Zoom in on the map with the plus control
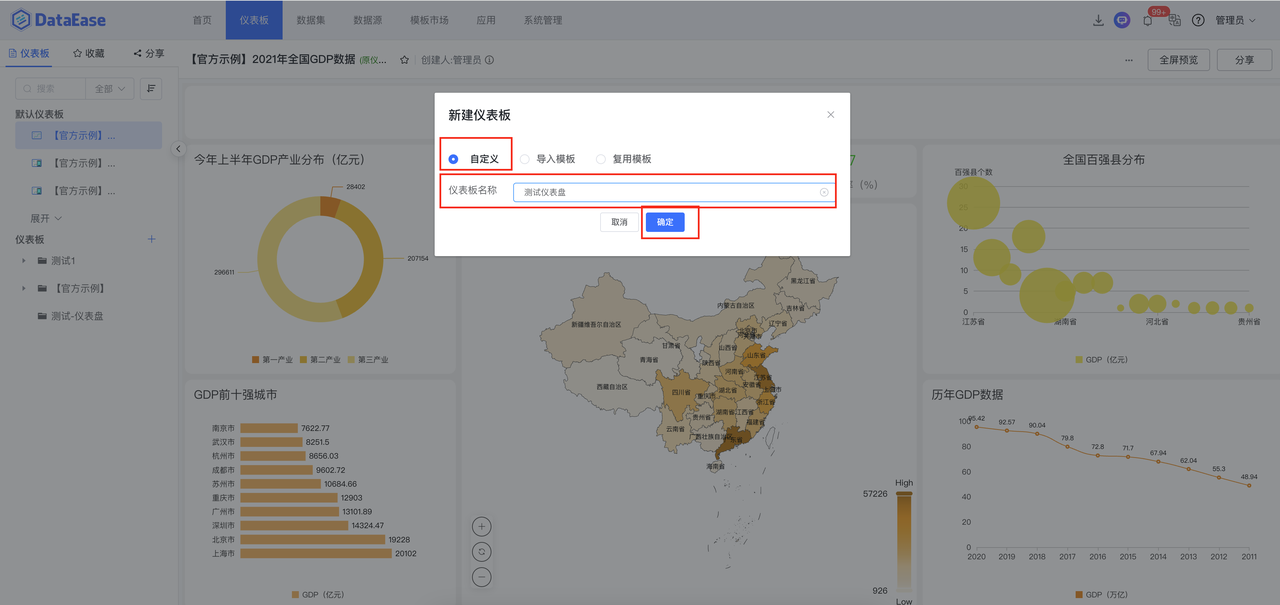The width and height of the screenshot is (1280, 605). tap(481, 526)
